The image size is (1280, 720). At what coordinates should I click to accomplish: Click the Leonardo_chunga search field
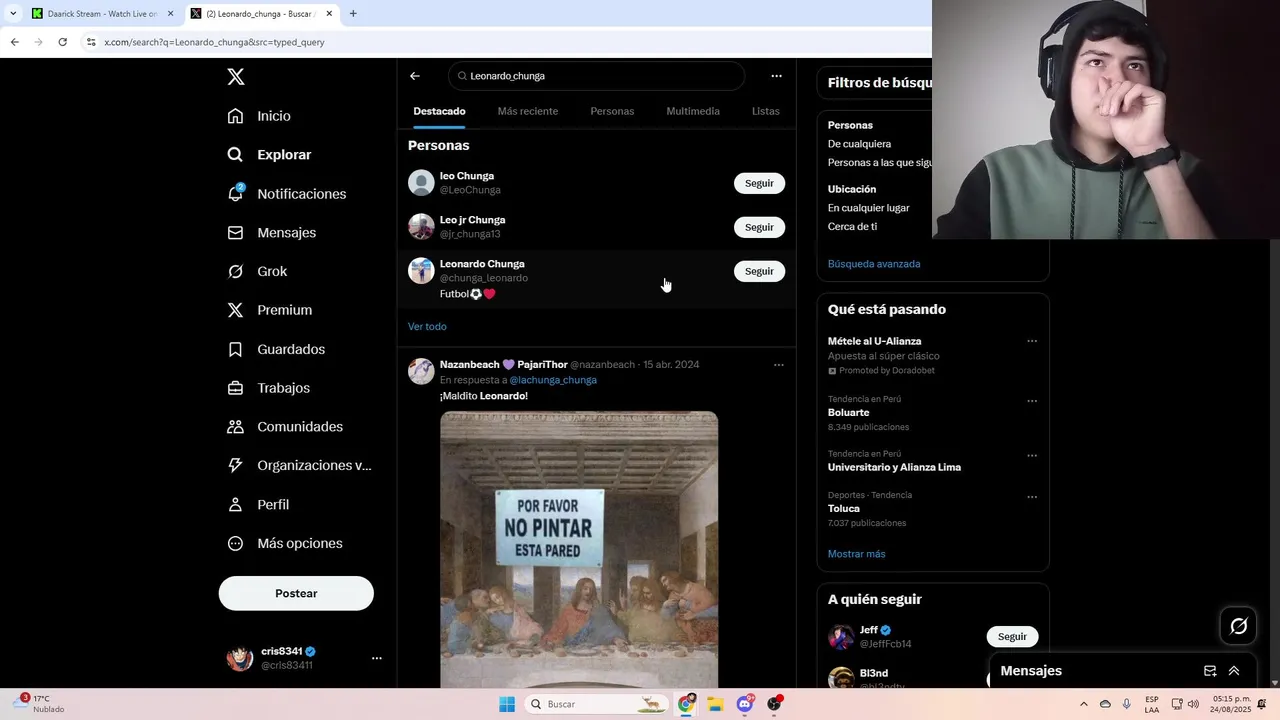tap(597, 76)
